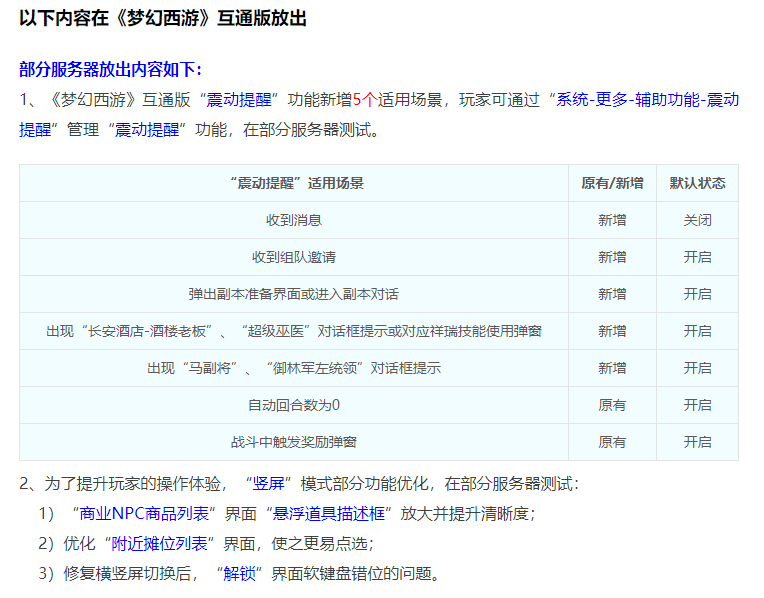Select the cell mentioning '长安酒店-酒楼老板'
The width and height of the screenshot is (764, 598).
tap(294, 331)
